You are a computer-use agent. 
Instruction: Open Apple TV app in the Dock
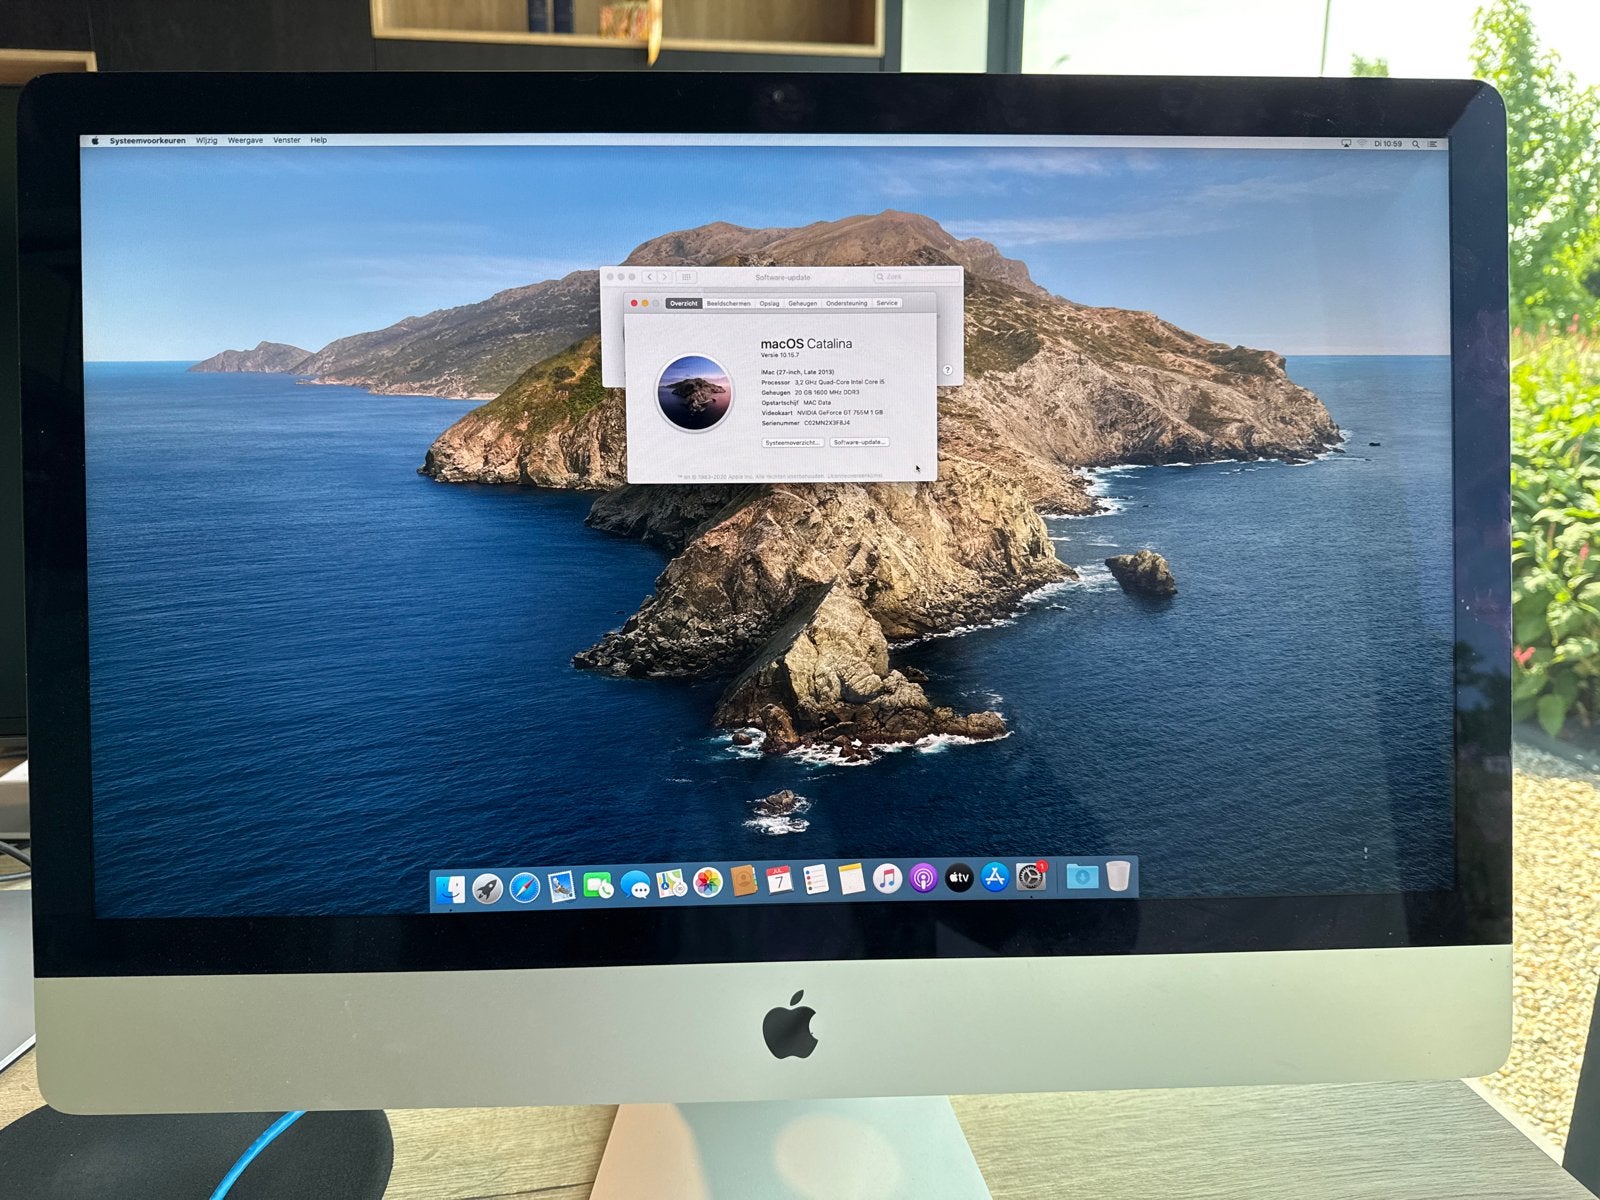coord(959,878)
